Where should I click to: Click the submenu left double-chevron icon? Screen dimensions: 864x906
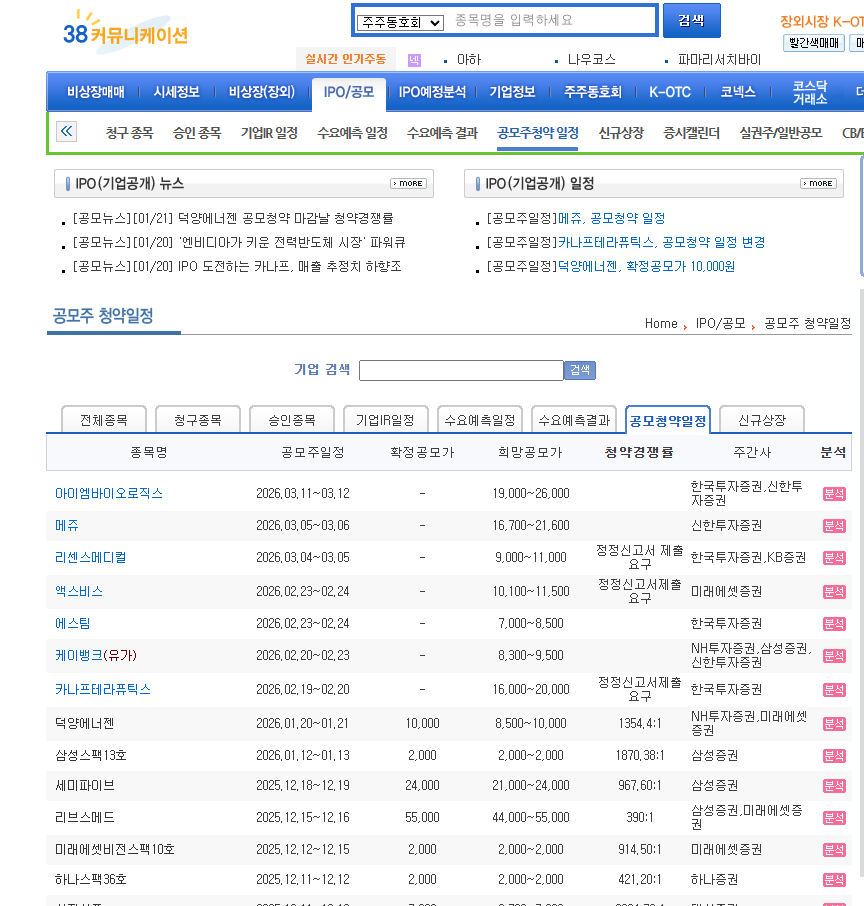(67, 132)
